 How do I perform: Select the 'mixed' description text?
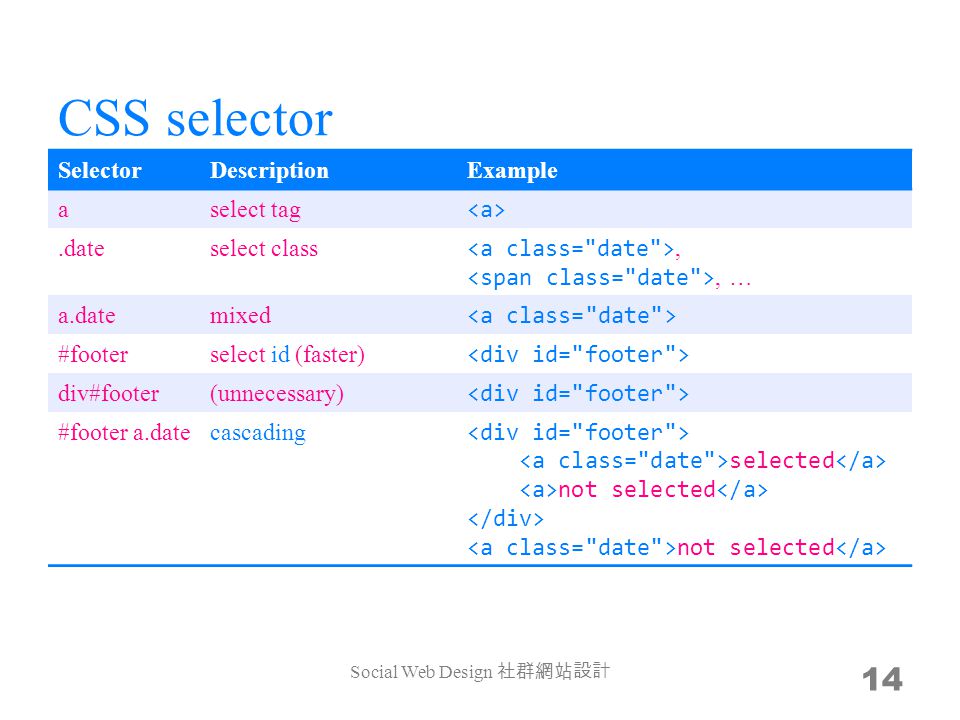pos(240,316)
